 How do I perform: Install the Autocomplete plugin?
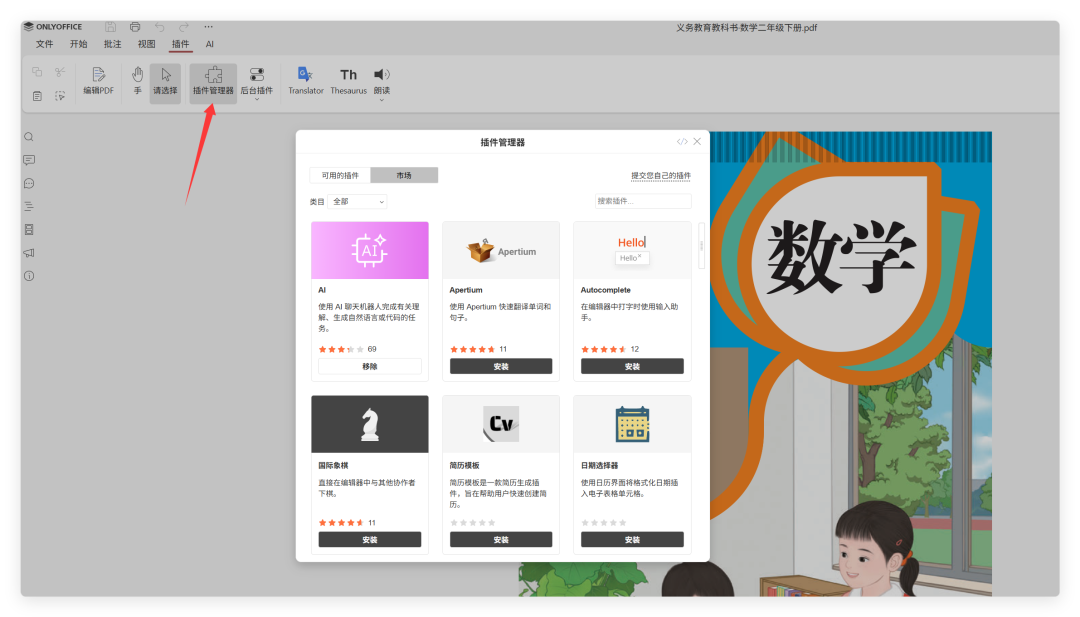(x=632, y=366)
